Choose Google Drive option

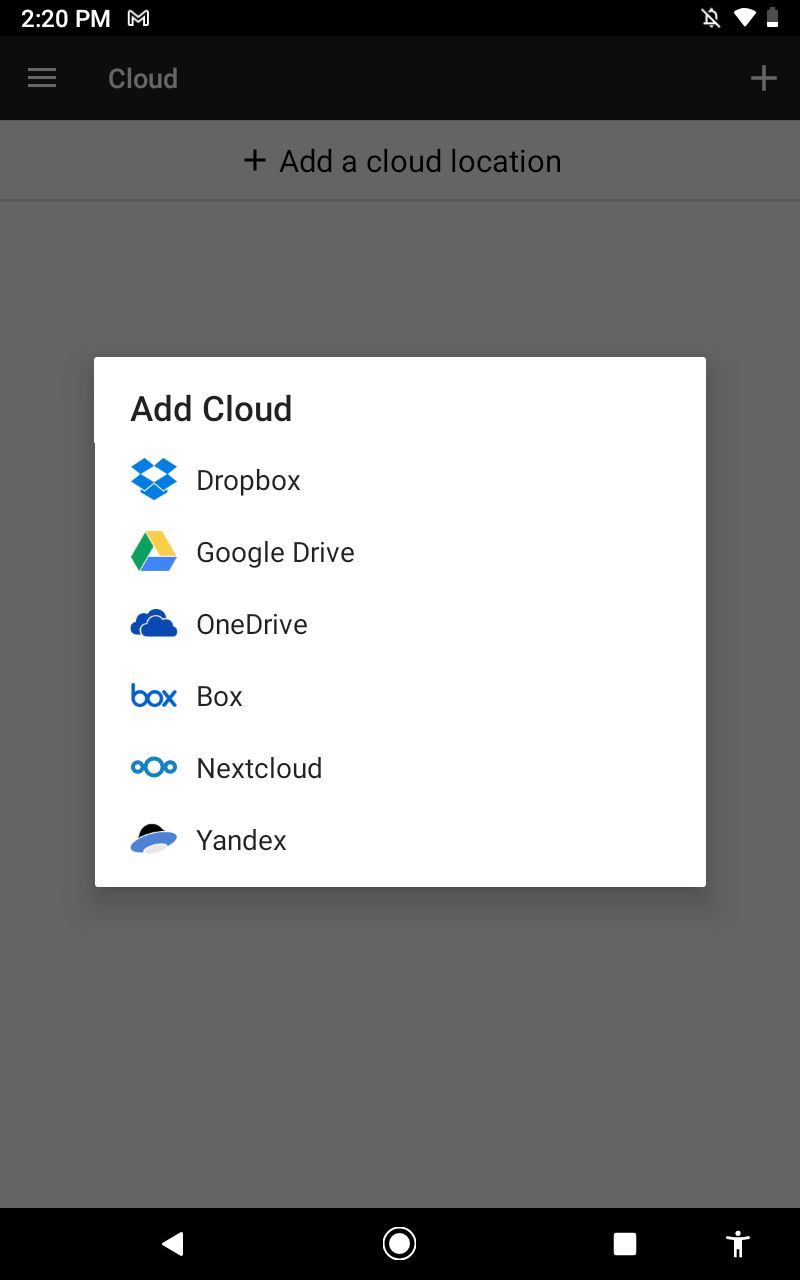(400, 552)
